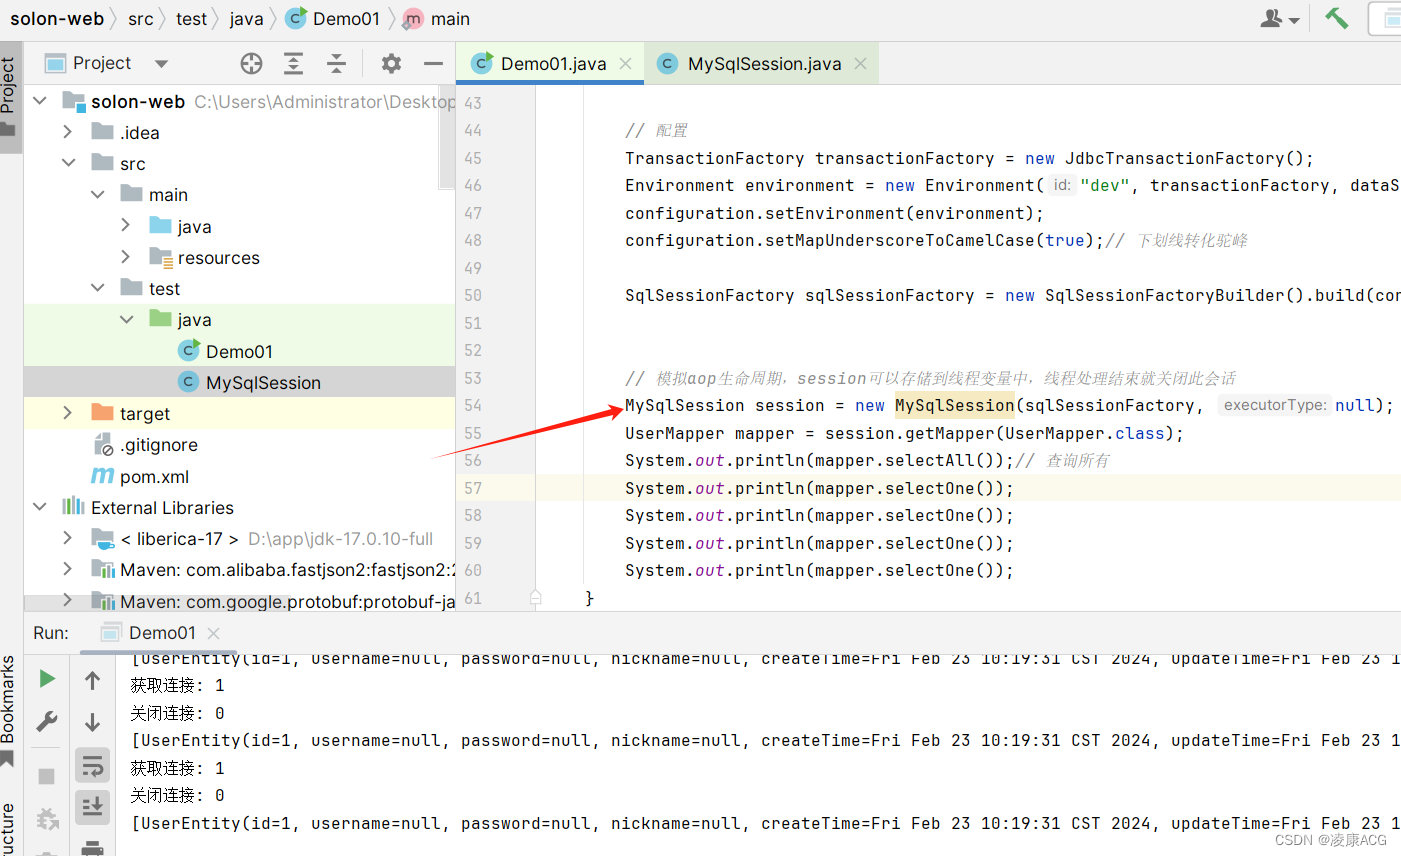Screen dimensions: 1401x856
Task: Toggle scroll to end in console
Action: 92,806
